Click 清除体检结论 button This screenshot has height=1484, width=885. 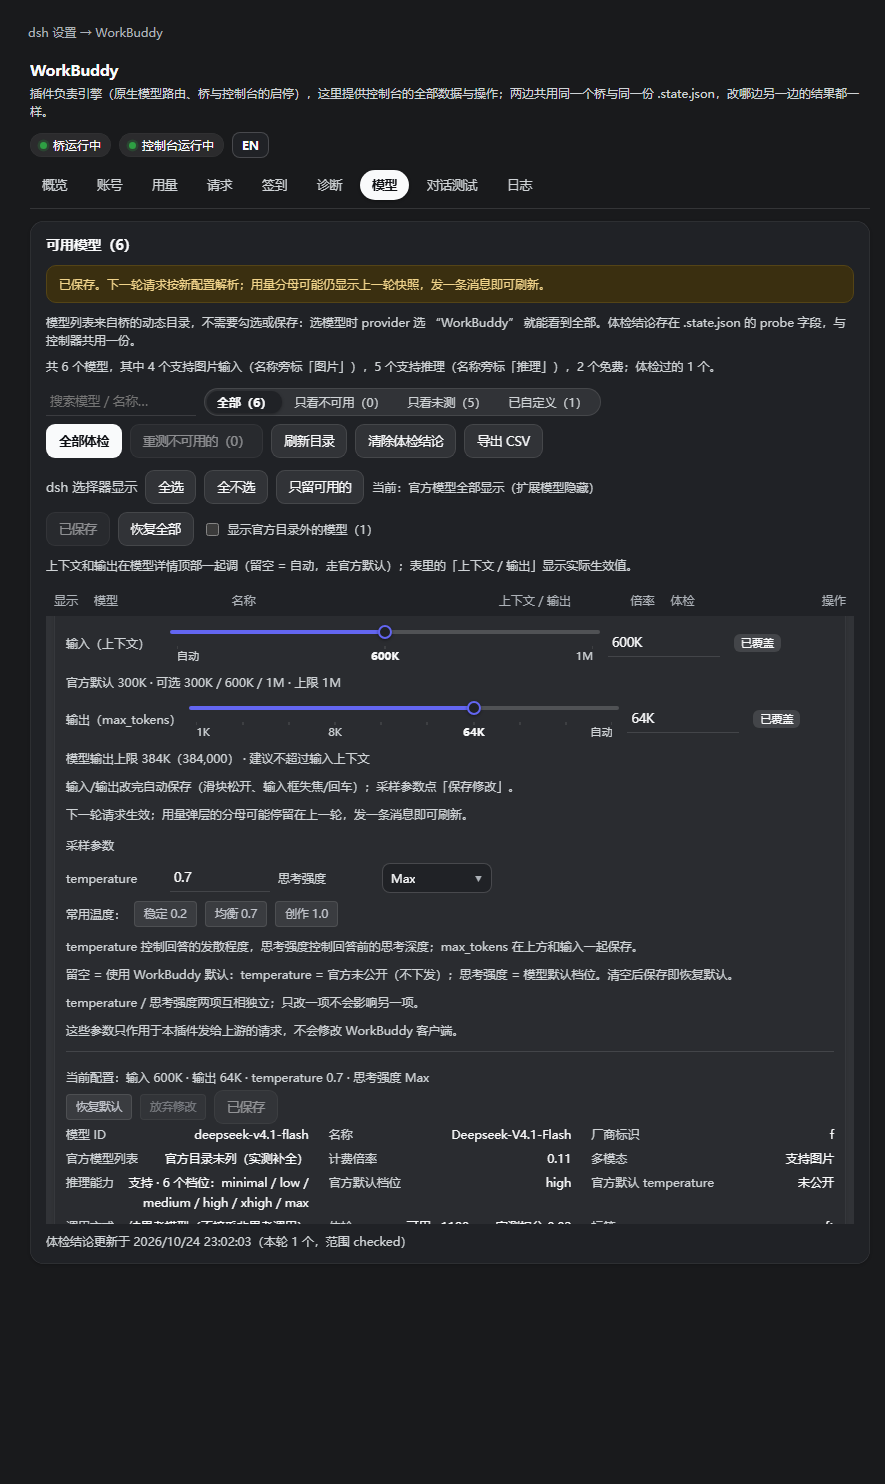[x=406, y=441]
